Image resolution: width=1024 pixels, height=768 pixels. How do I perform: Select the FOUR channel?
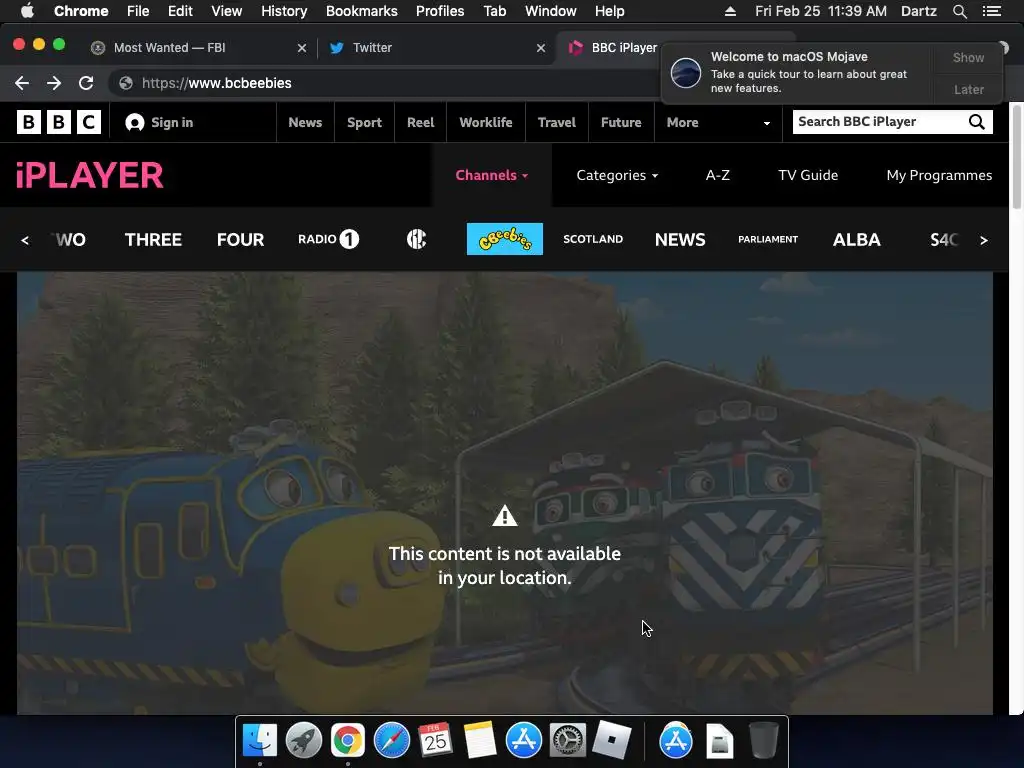(x=240, y=240)
